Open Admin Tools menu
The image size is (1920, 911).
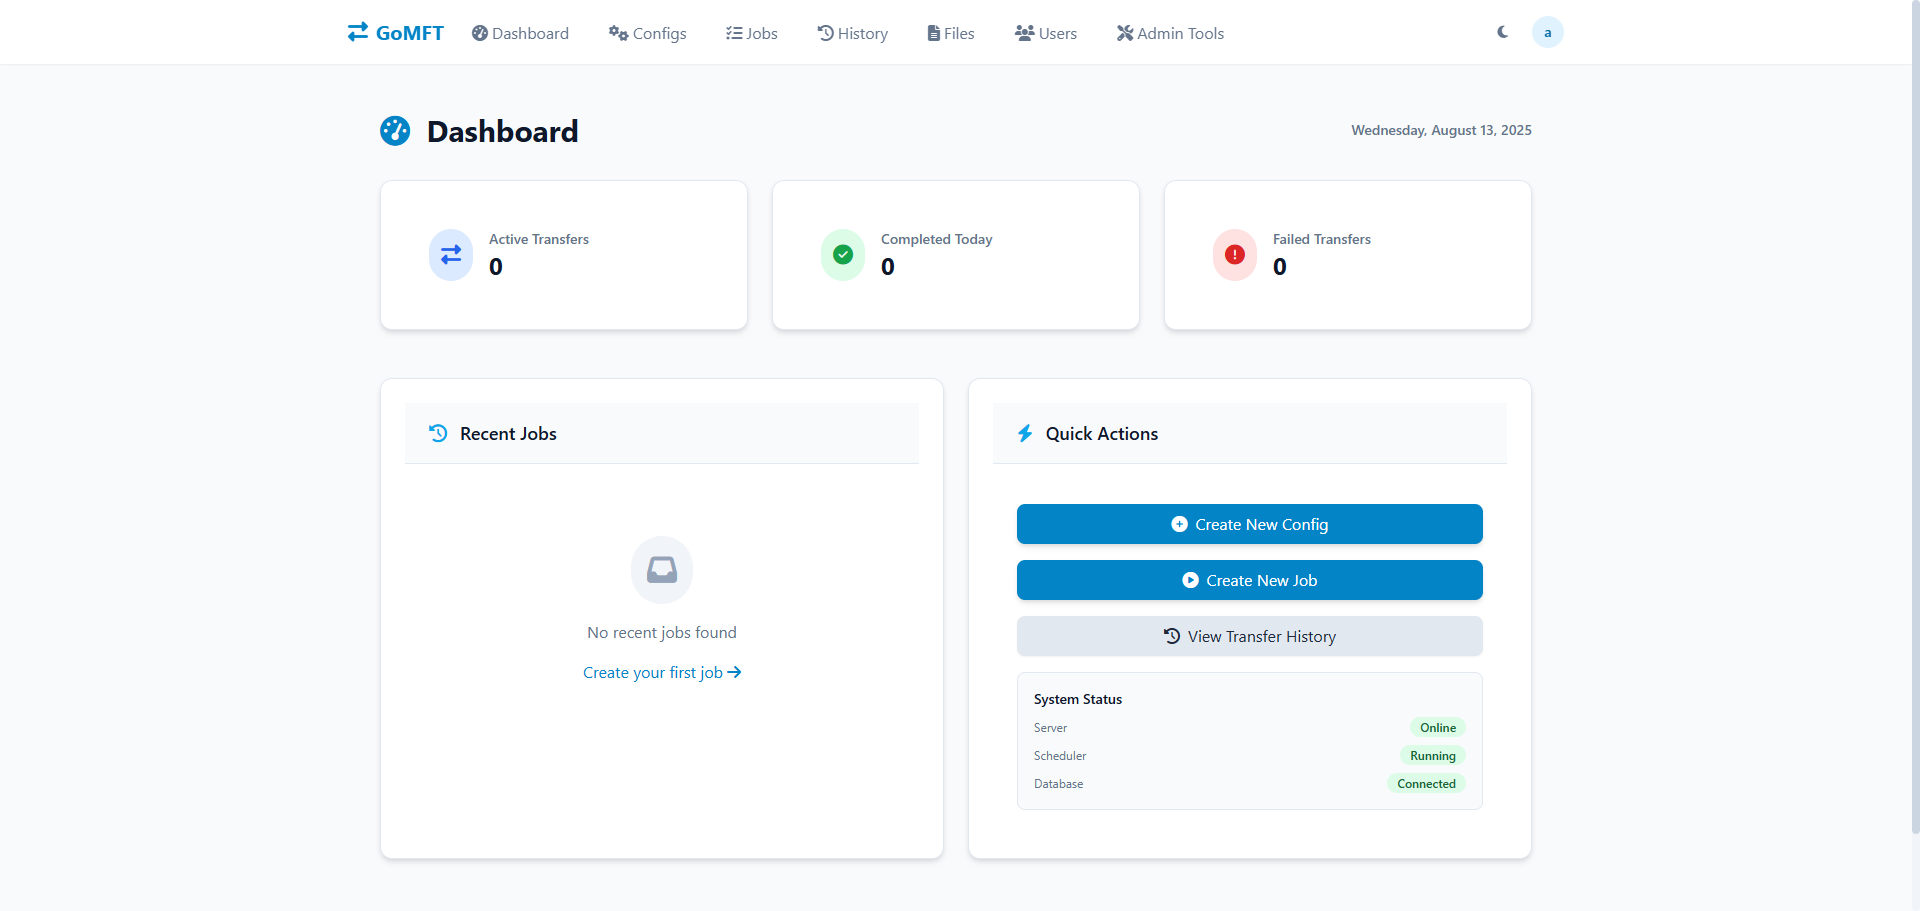1170,33
